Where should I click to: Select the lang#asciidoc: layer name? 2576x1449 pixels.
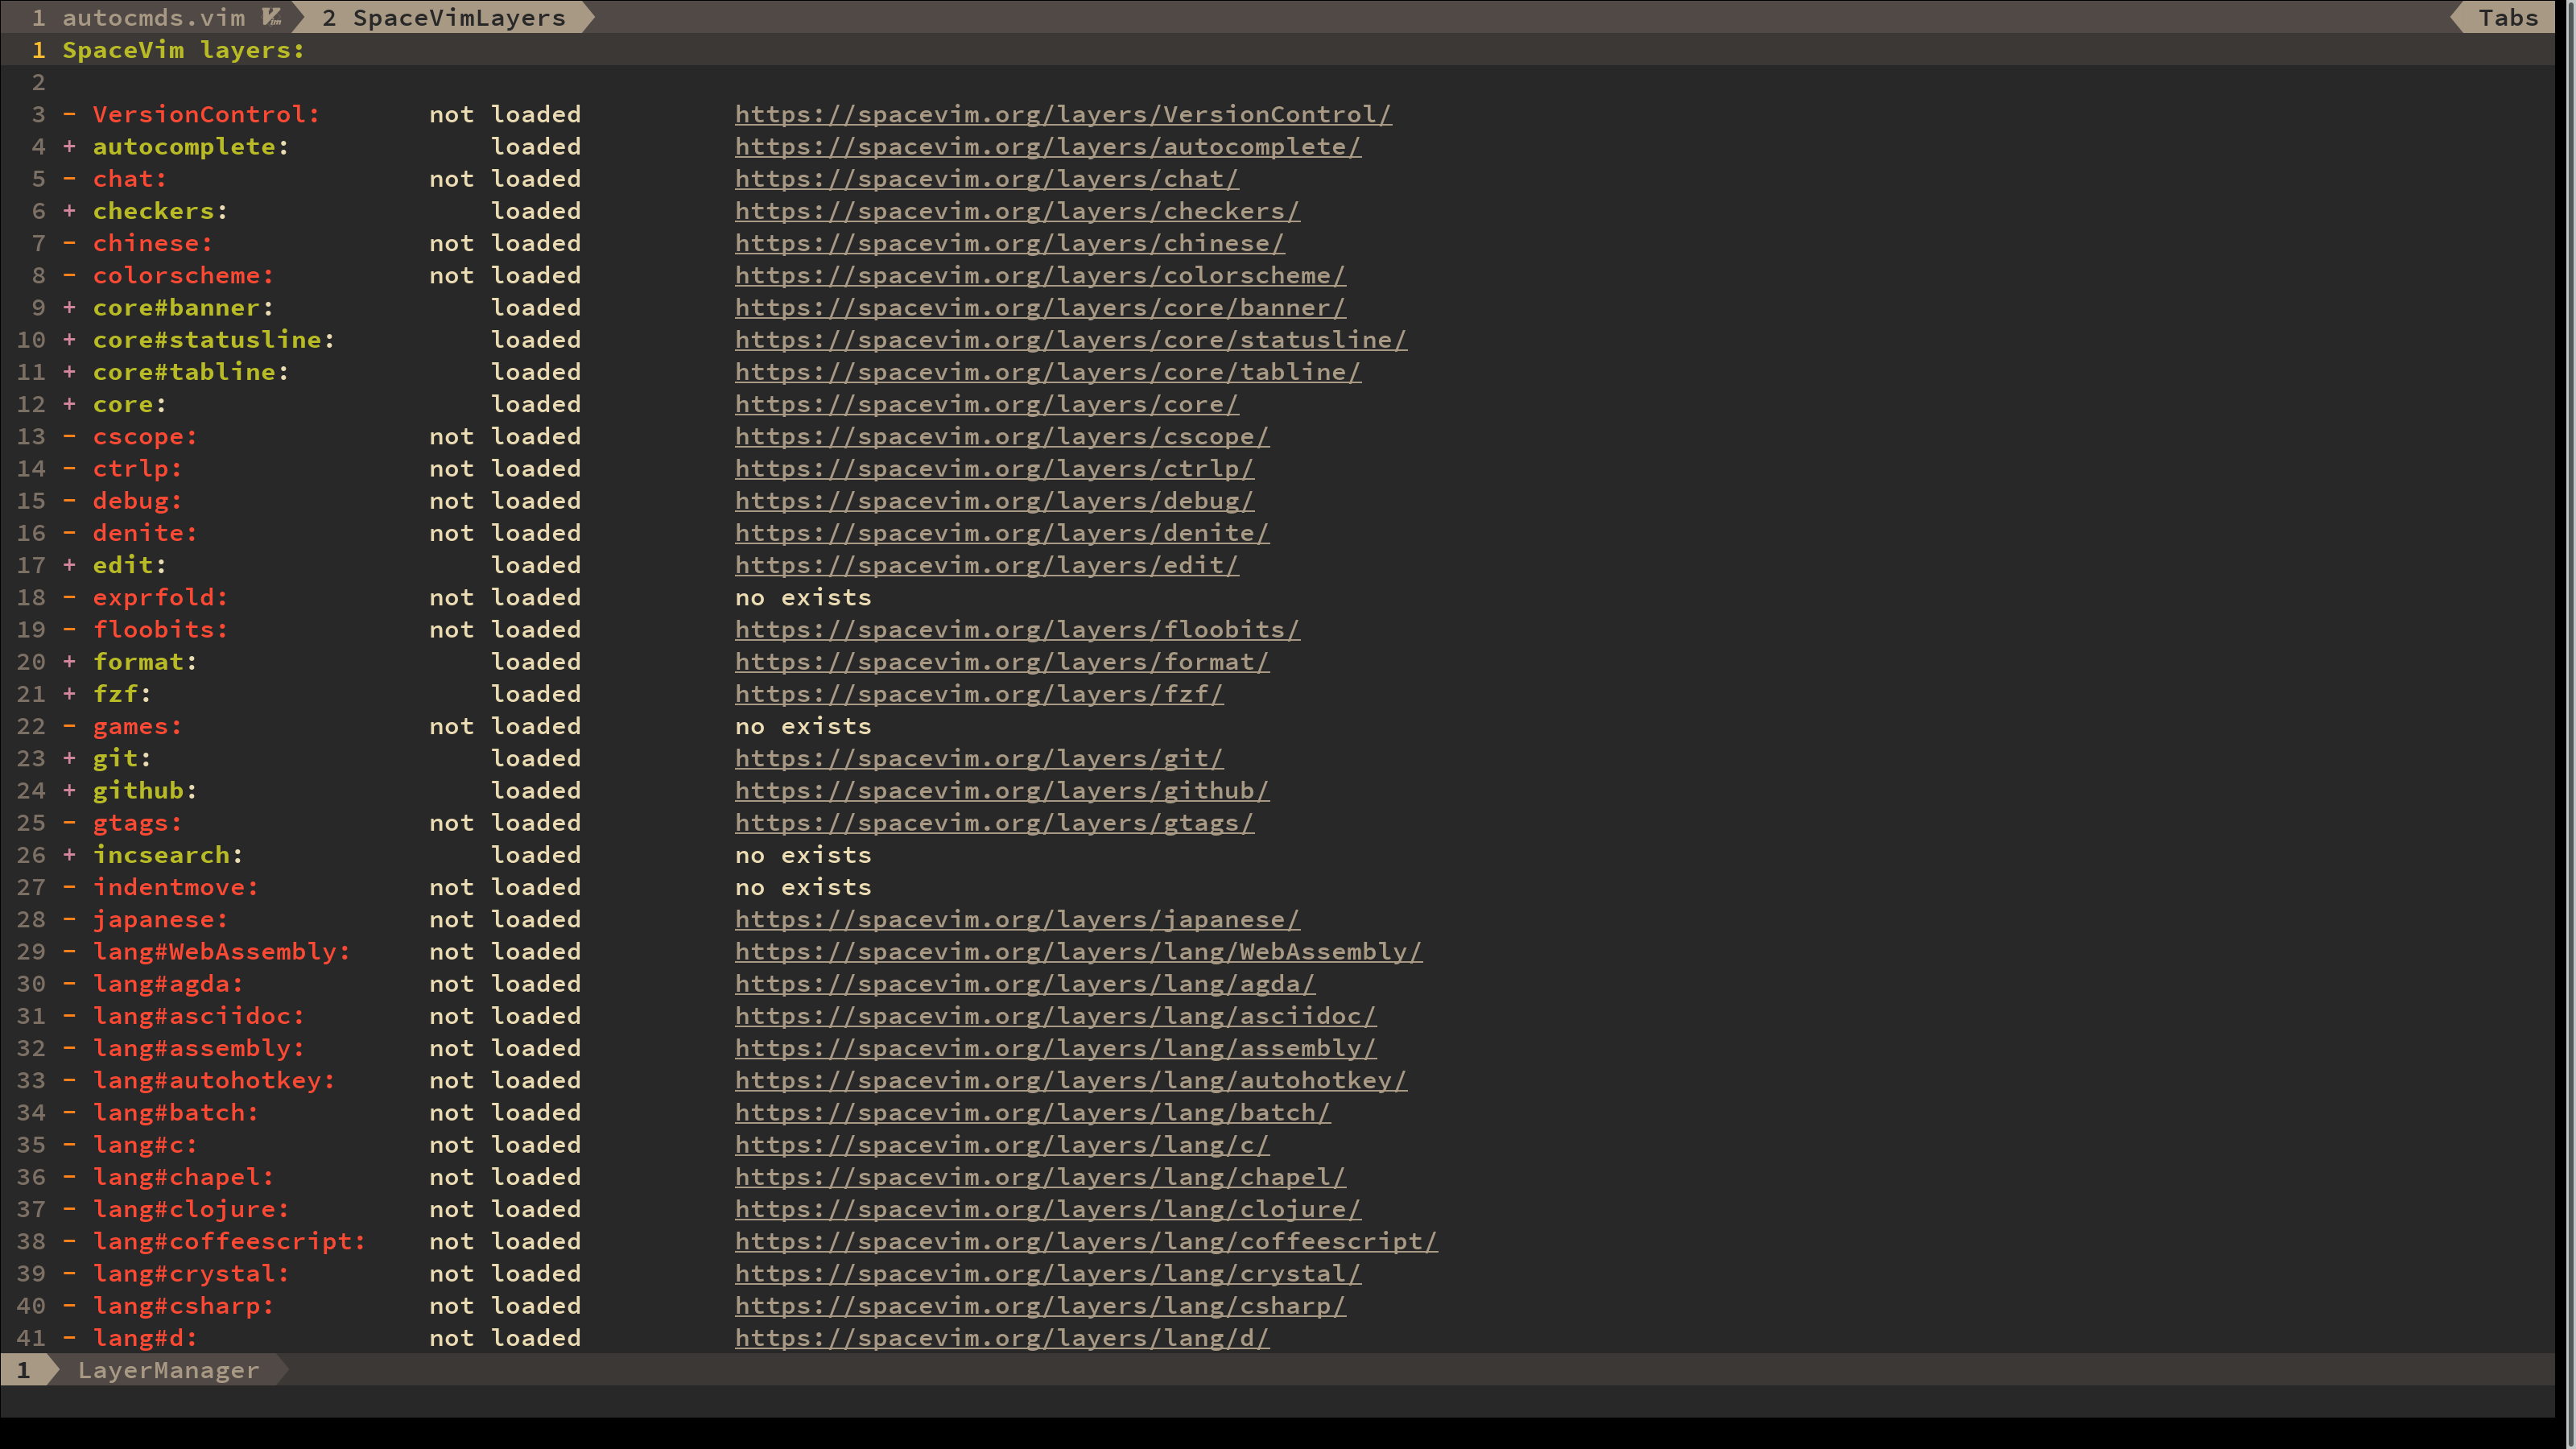tap(199, 1016)
